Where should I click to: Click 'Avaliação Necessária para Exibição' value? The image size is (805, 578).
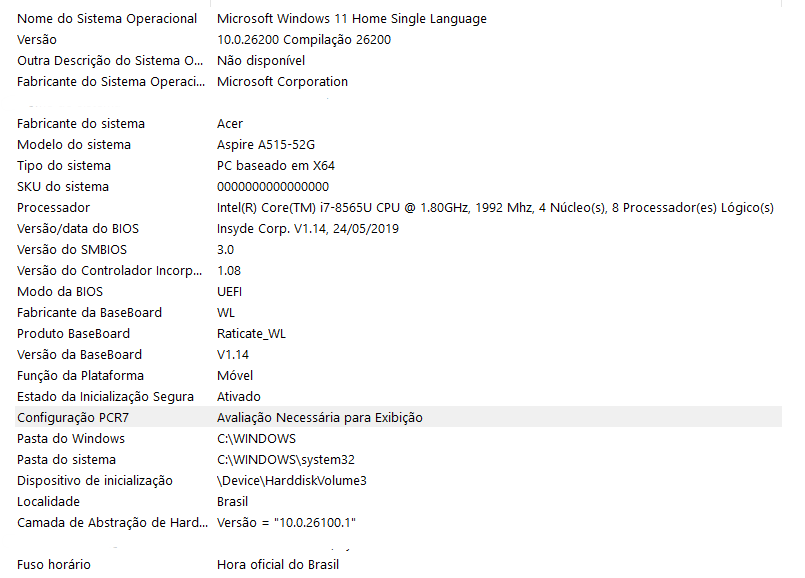point(320,418)
